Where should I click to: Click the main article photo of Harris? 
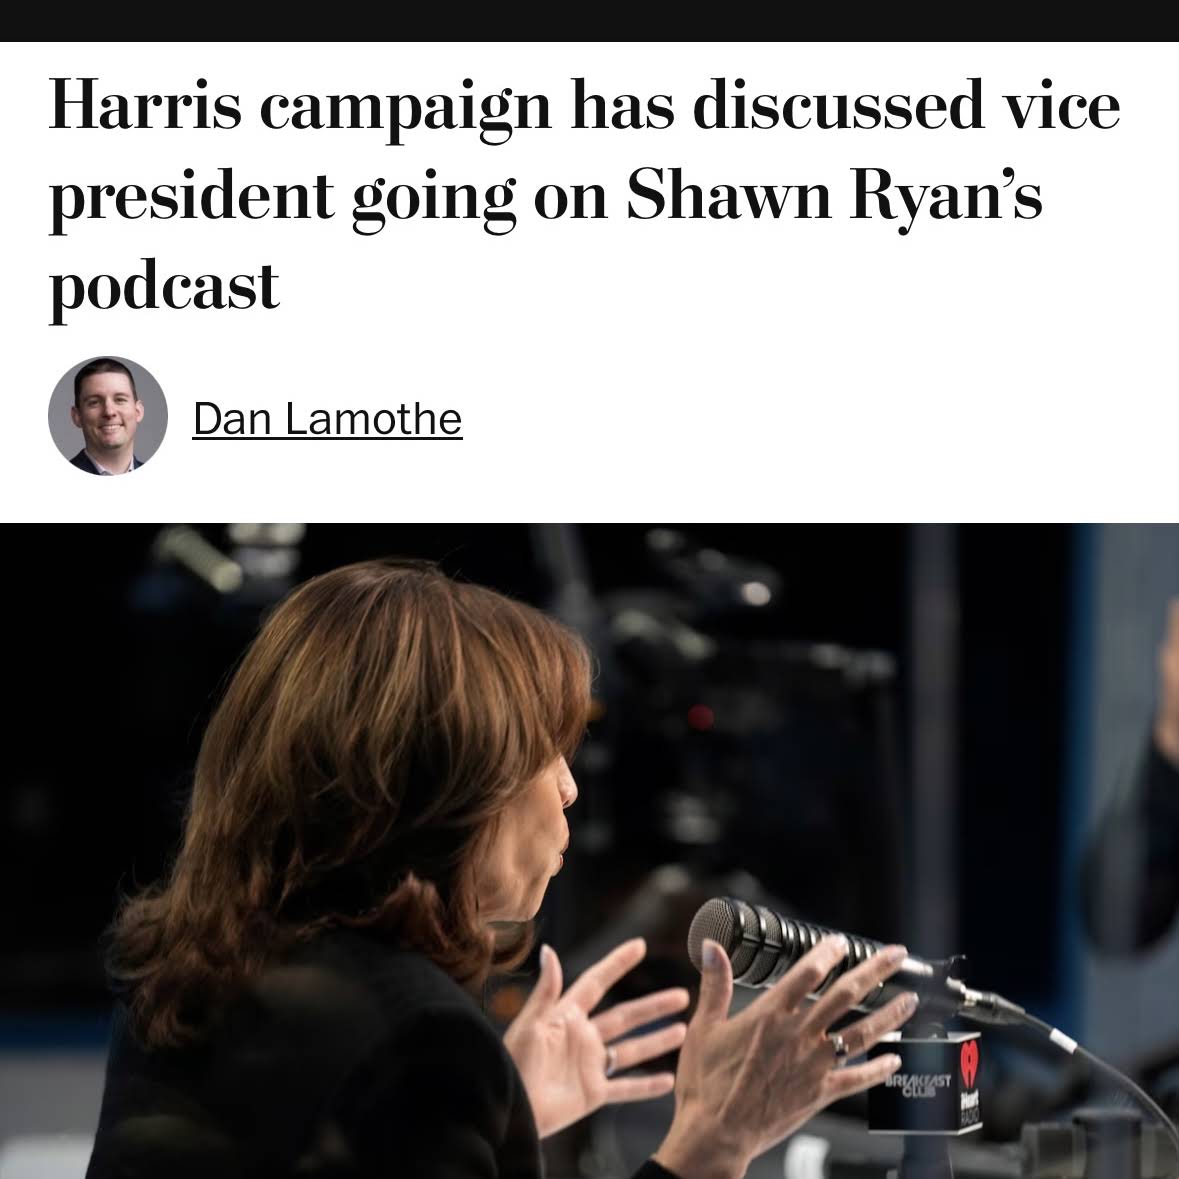coord(590,850)
